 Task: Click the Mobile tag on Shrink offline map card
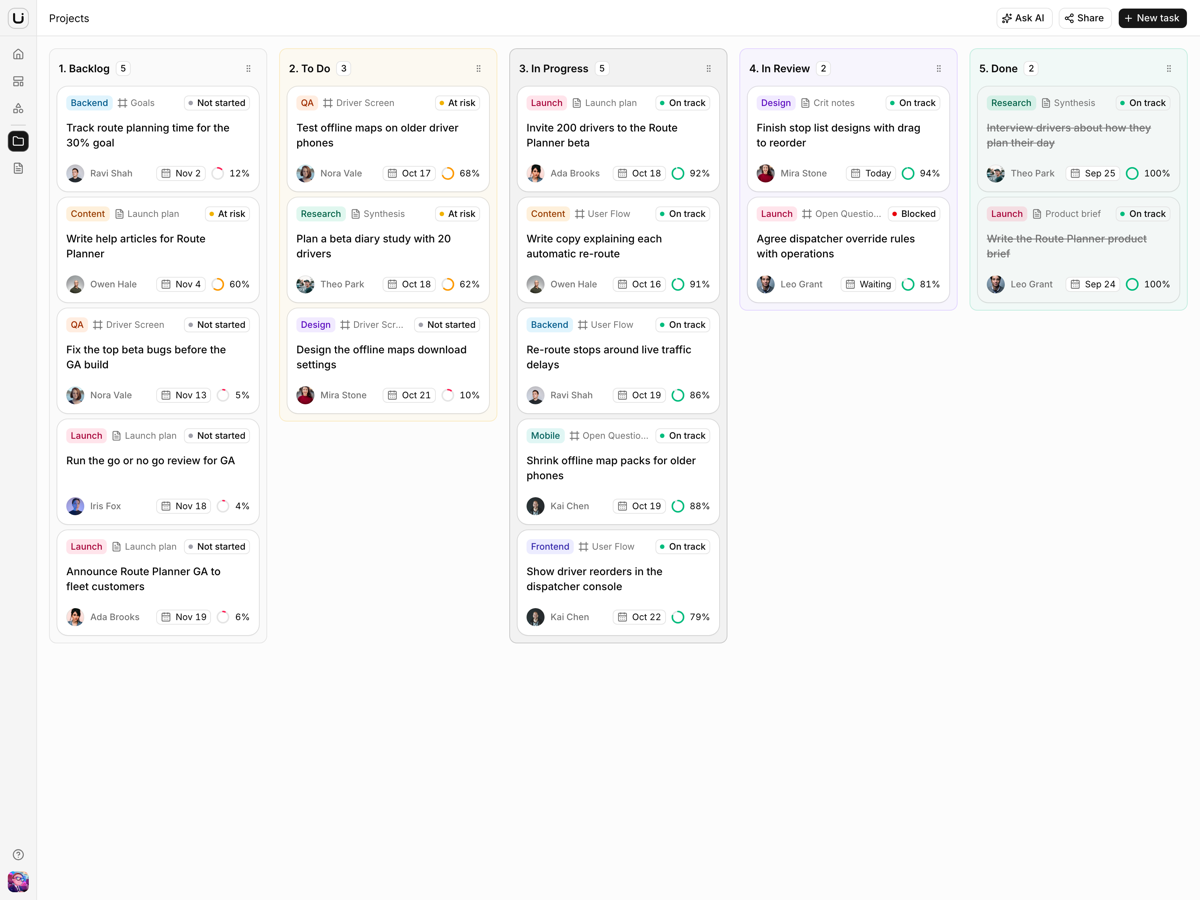tap(545, 436)
